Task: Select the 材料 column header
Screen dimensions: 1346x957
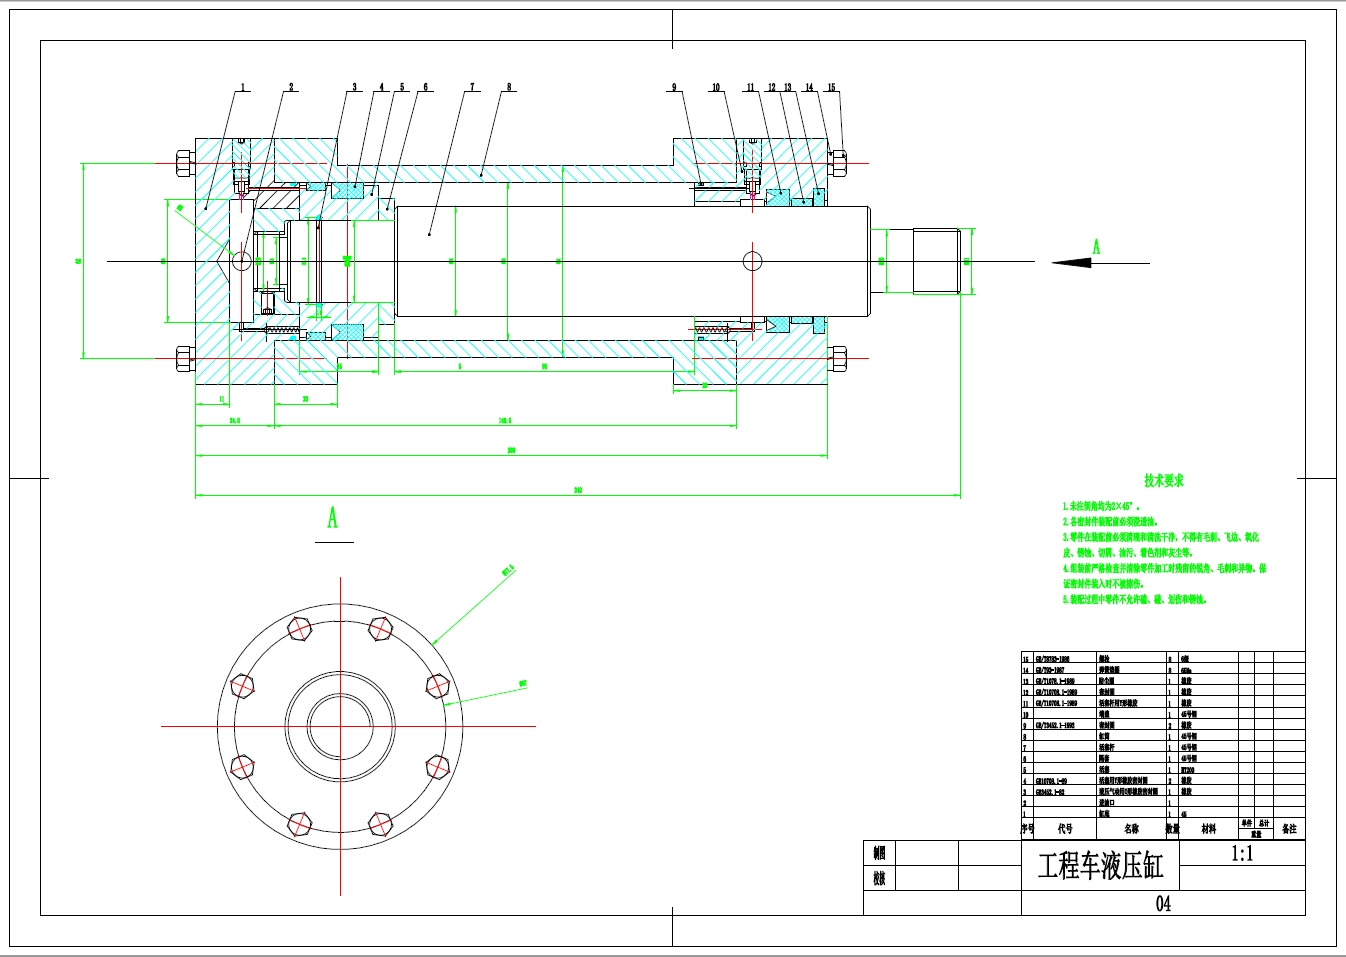Action: (x=1209, y=829)
